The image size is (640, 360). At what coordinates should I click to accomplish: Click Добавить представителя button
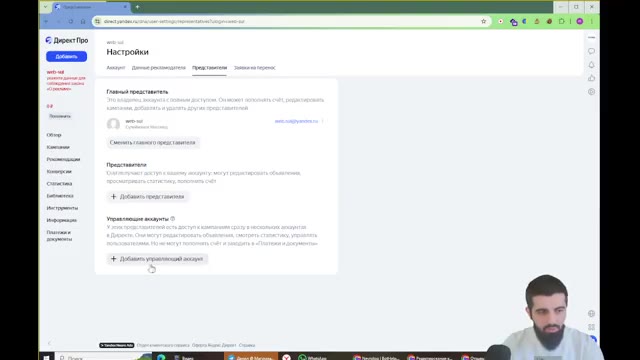point(147,197)
